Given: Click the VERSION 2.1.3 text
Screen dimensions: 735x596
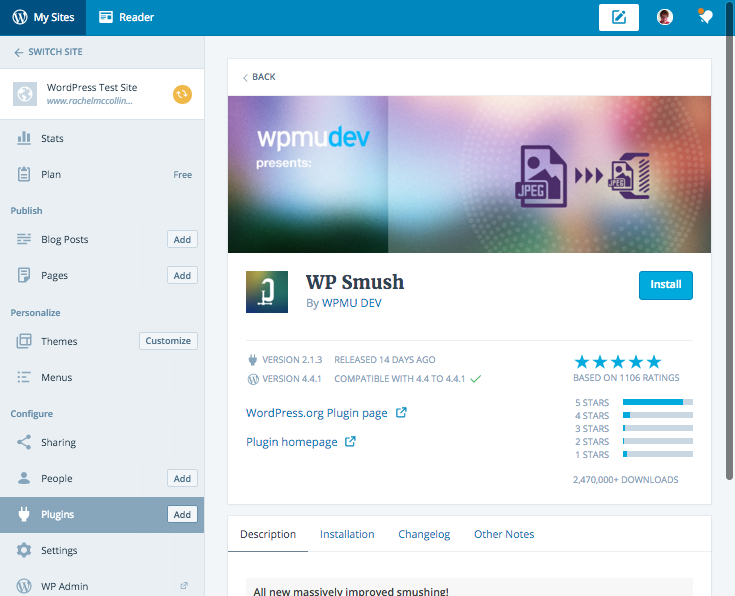Looking at the screenshot, I should 292,360.
